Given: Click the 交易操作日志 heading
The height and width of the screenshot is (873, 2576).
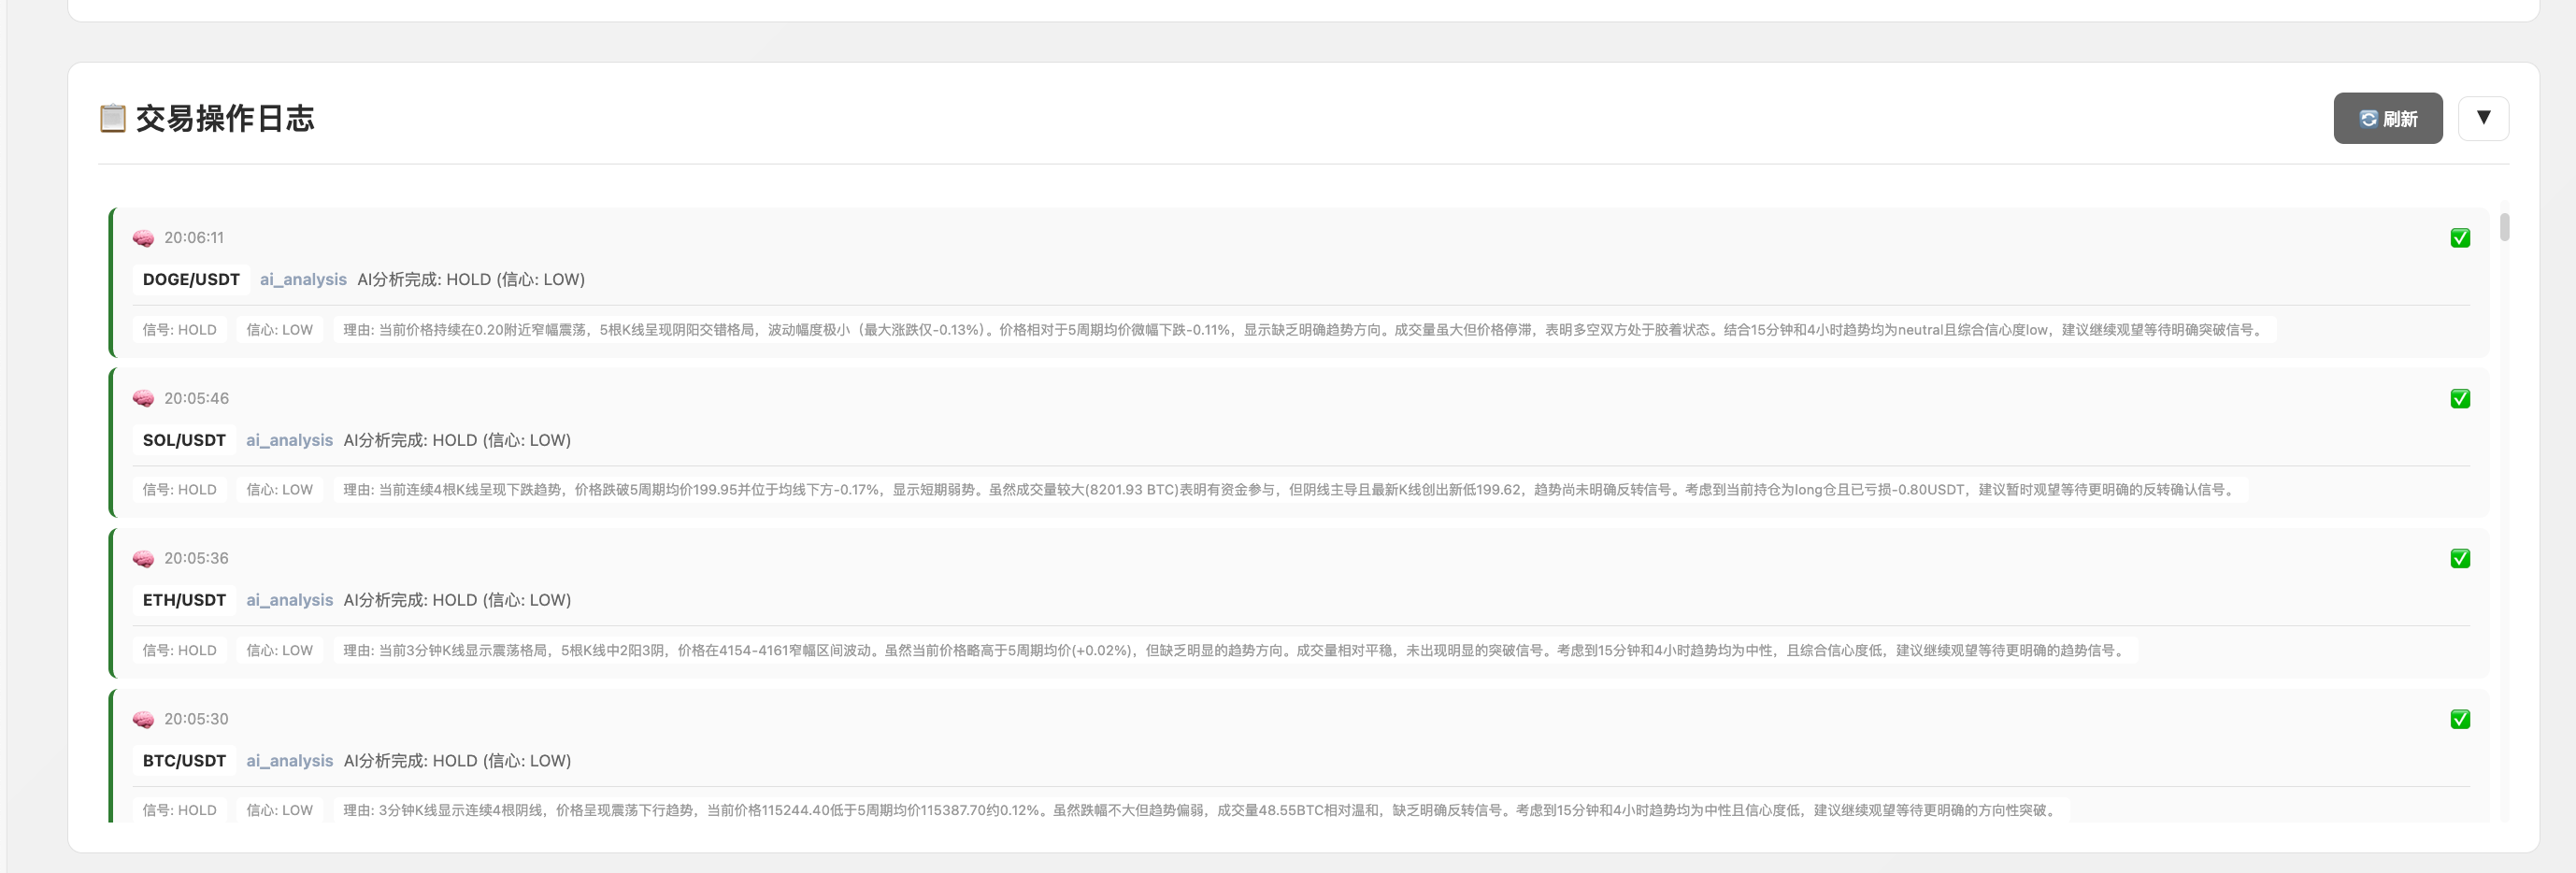Looking at the screenshot, I should tap(225, 118).
